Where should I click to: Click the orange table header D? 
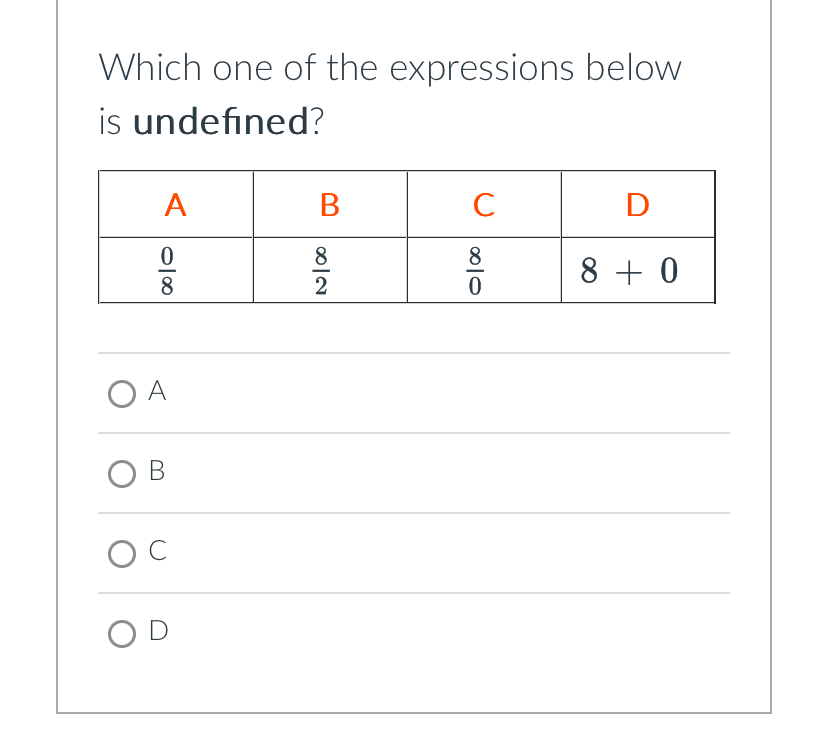click(637, 204)
